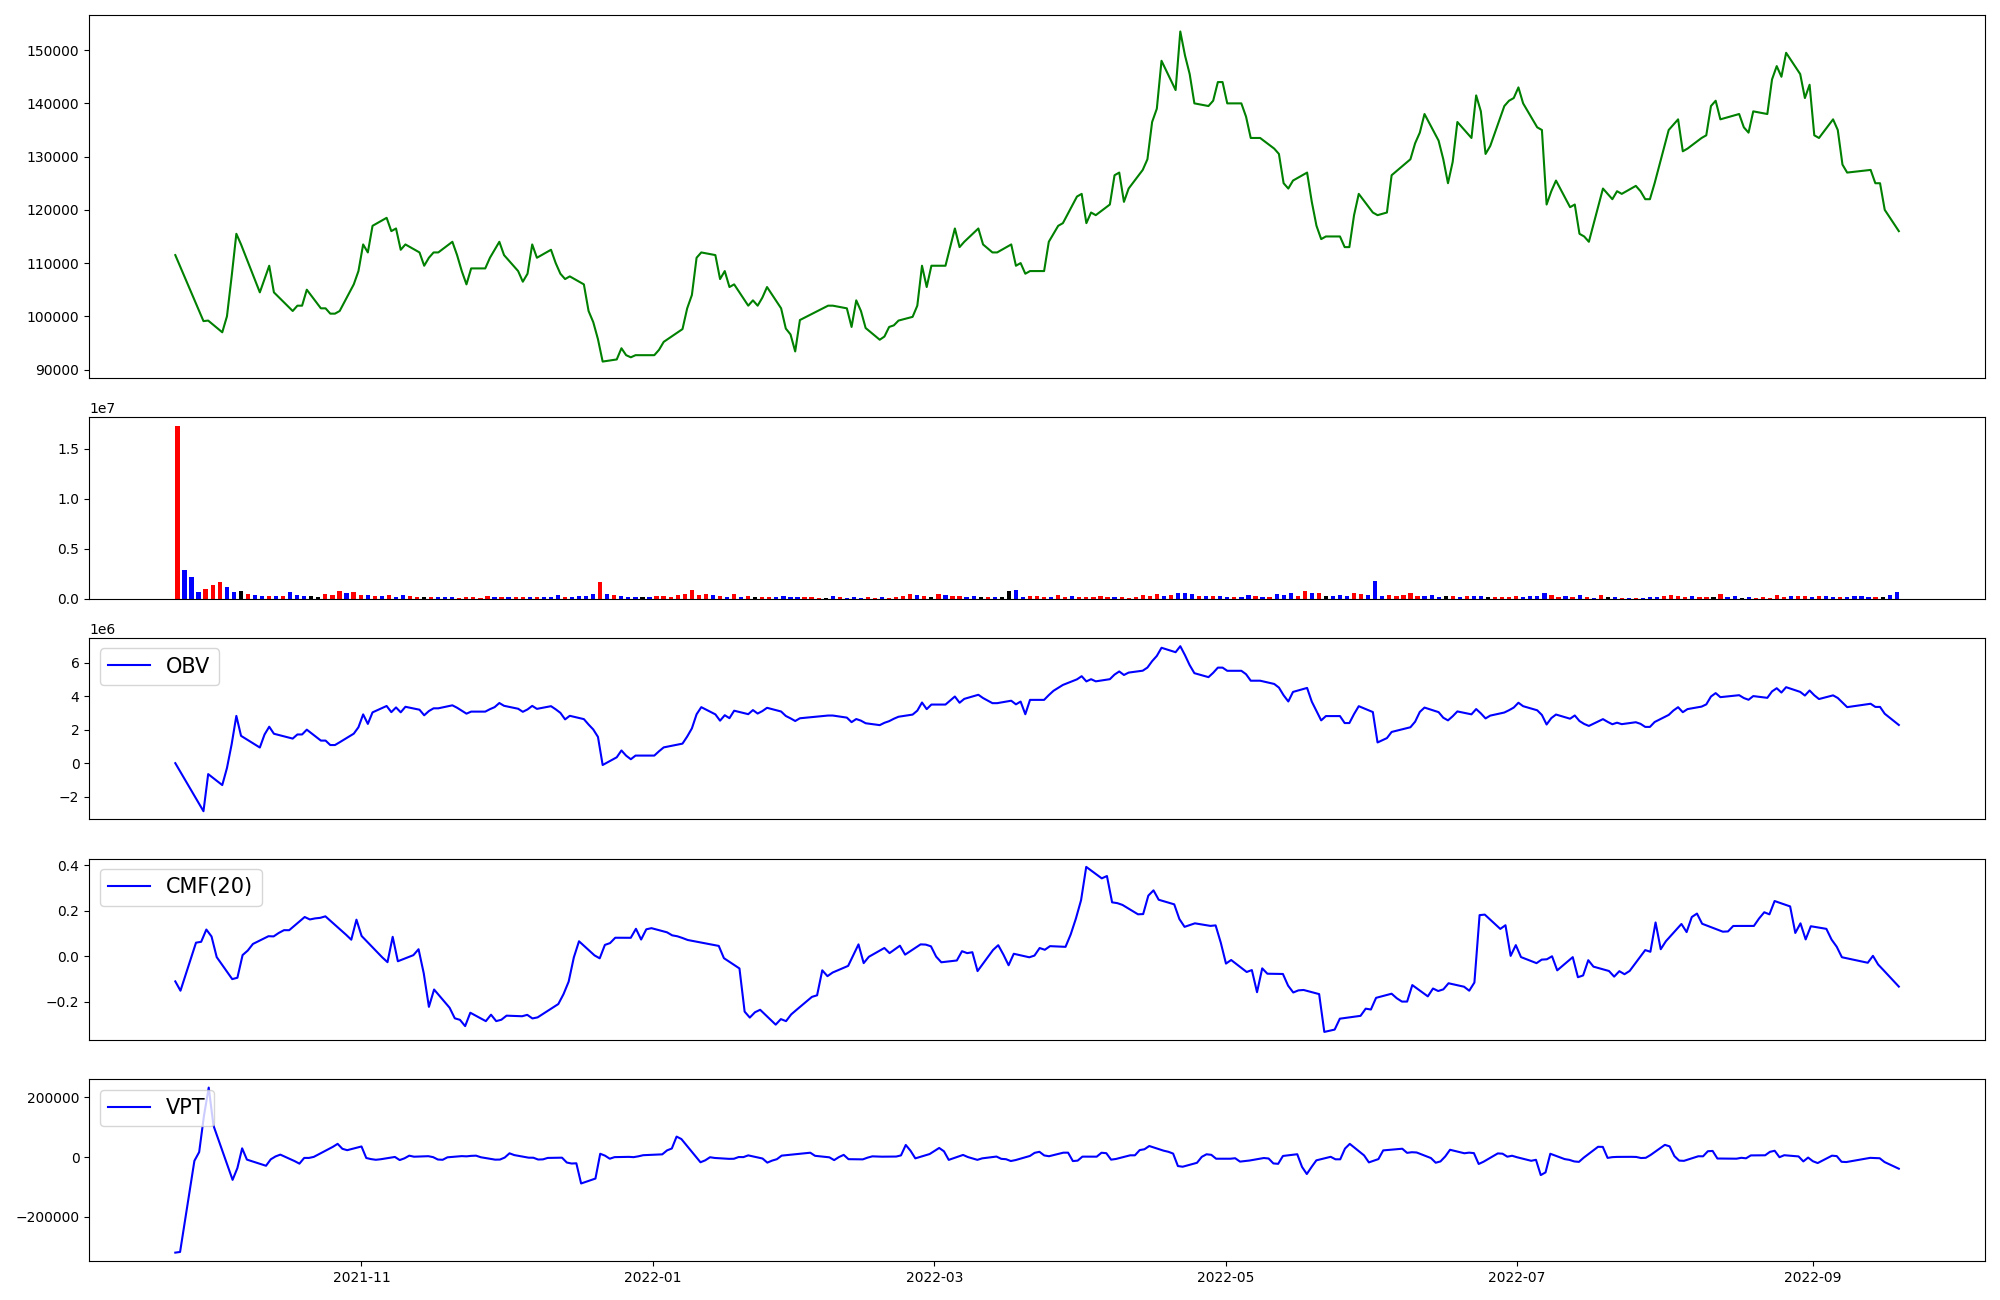The image size is (2000, 1300).
Task: Click the highest peak of the green price line
Action: tap(1180, 32)
